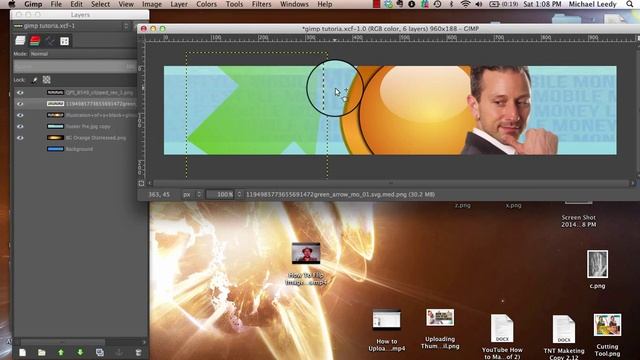Toggle lock alpha channel checkerboard icon
This screenshot has height=360, width=640.
(x=47, y=80)
